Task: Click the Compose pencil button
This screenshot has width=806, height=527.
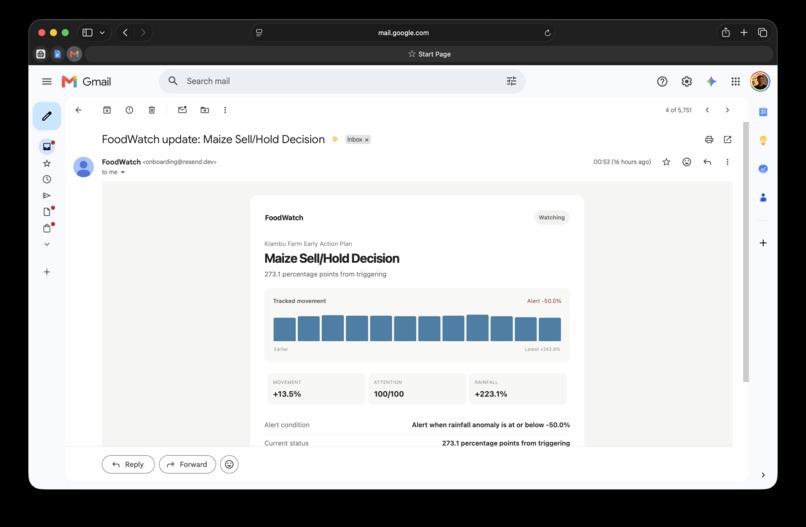Action: point(47,116)
